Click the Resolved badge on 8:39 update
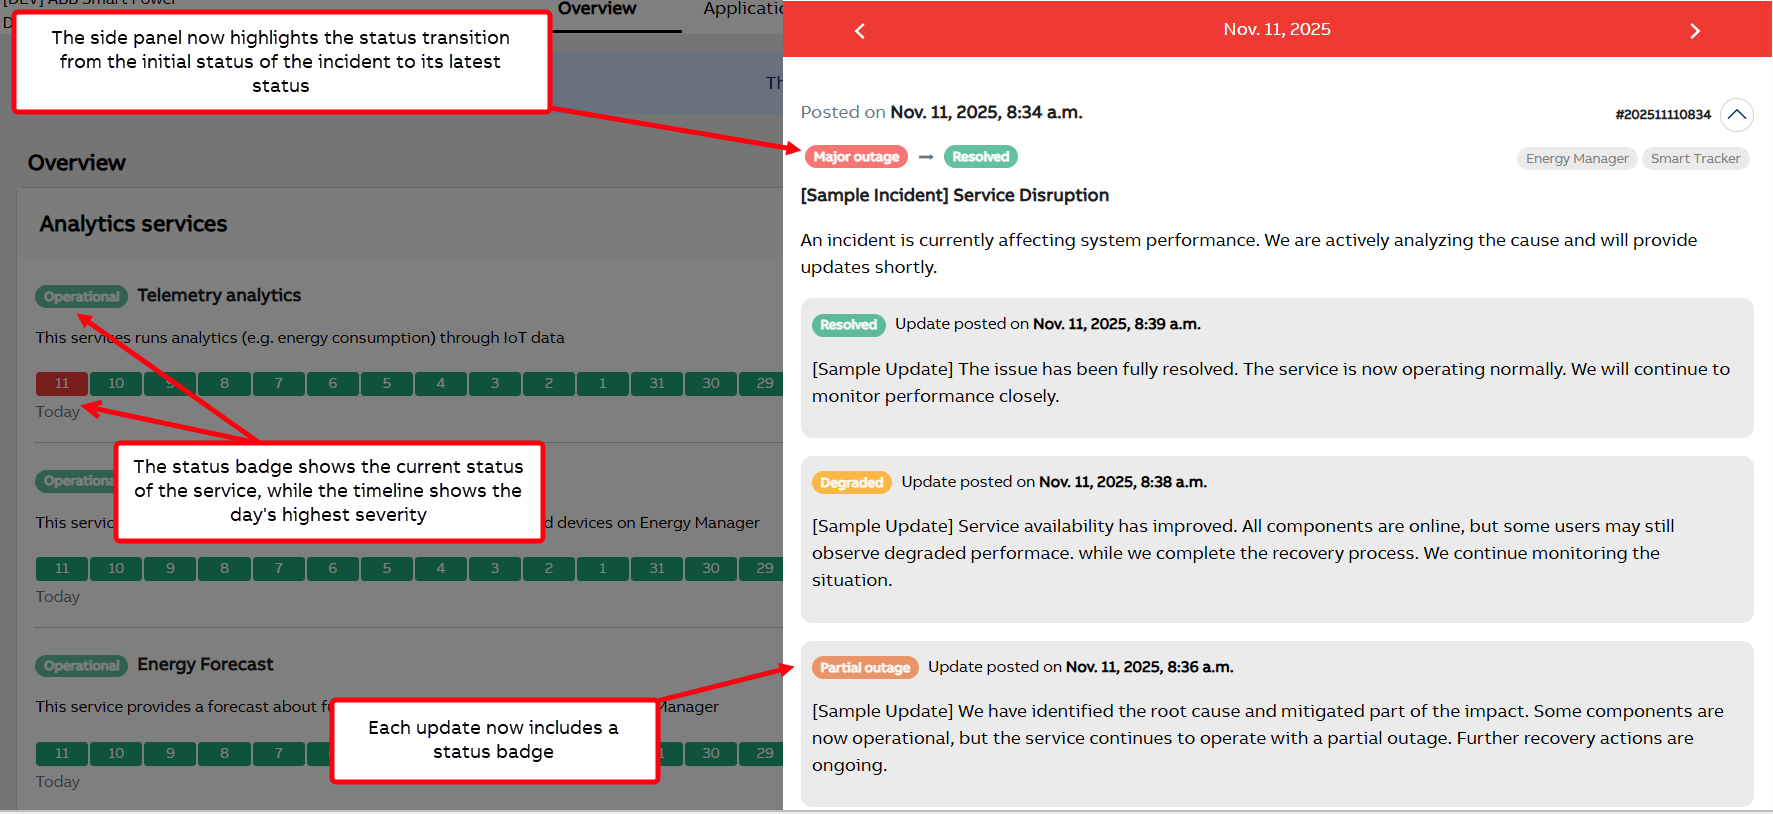This screenshot has height=814, width=1773. 848,325
